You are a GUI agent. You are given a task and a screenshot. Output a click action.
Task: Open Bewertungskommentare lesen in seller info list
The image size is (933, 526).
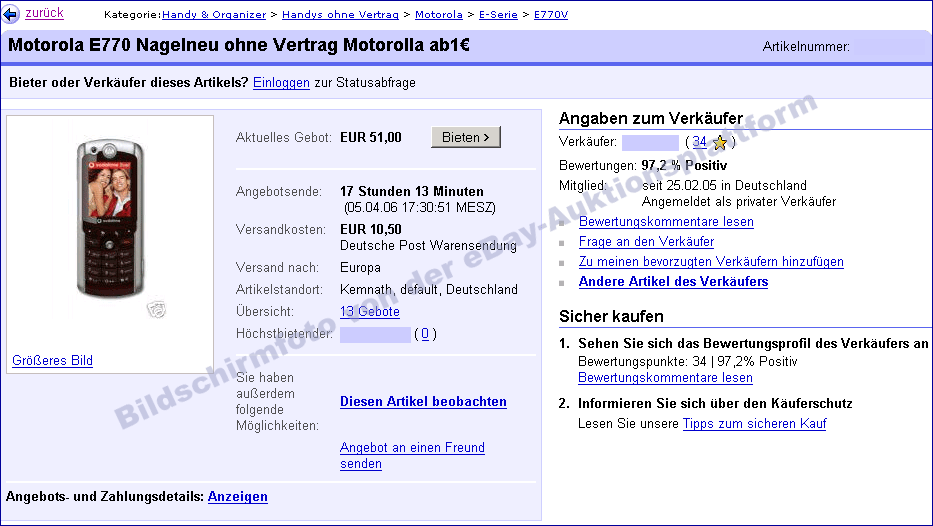[666, 222]
